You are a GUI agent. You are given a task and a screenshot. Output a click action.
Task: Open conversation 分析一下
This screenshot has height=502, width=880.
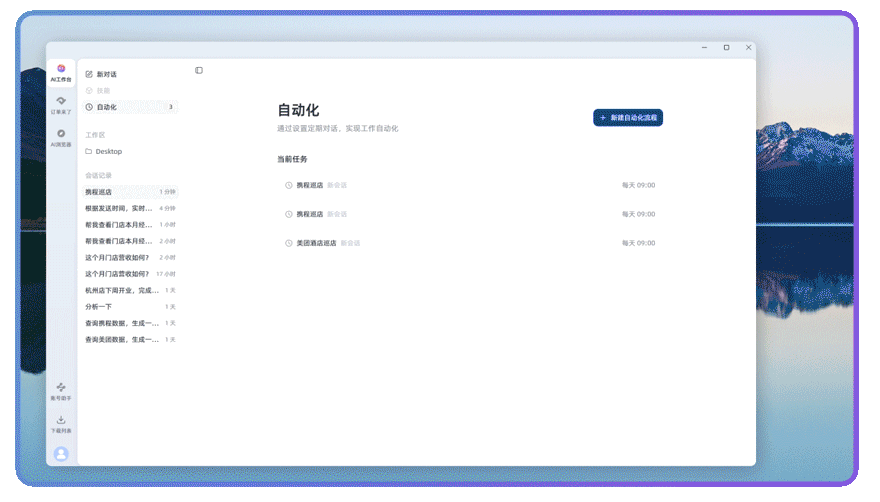pyautogui.click(x=130, y=307)
